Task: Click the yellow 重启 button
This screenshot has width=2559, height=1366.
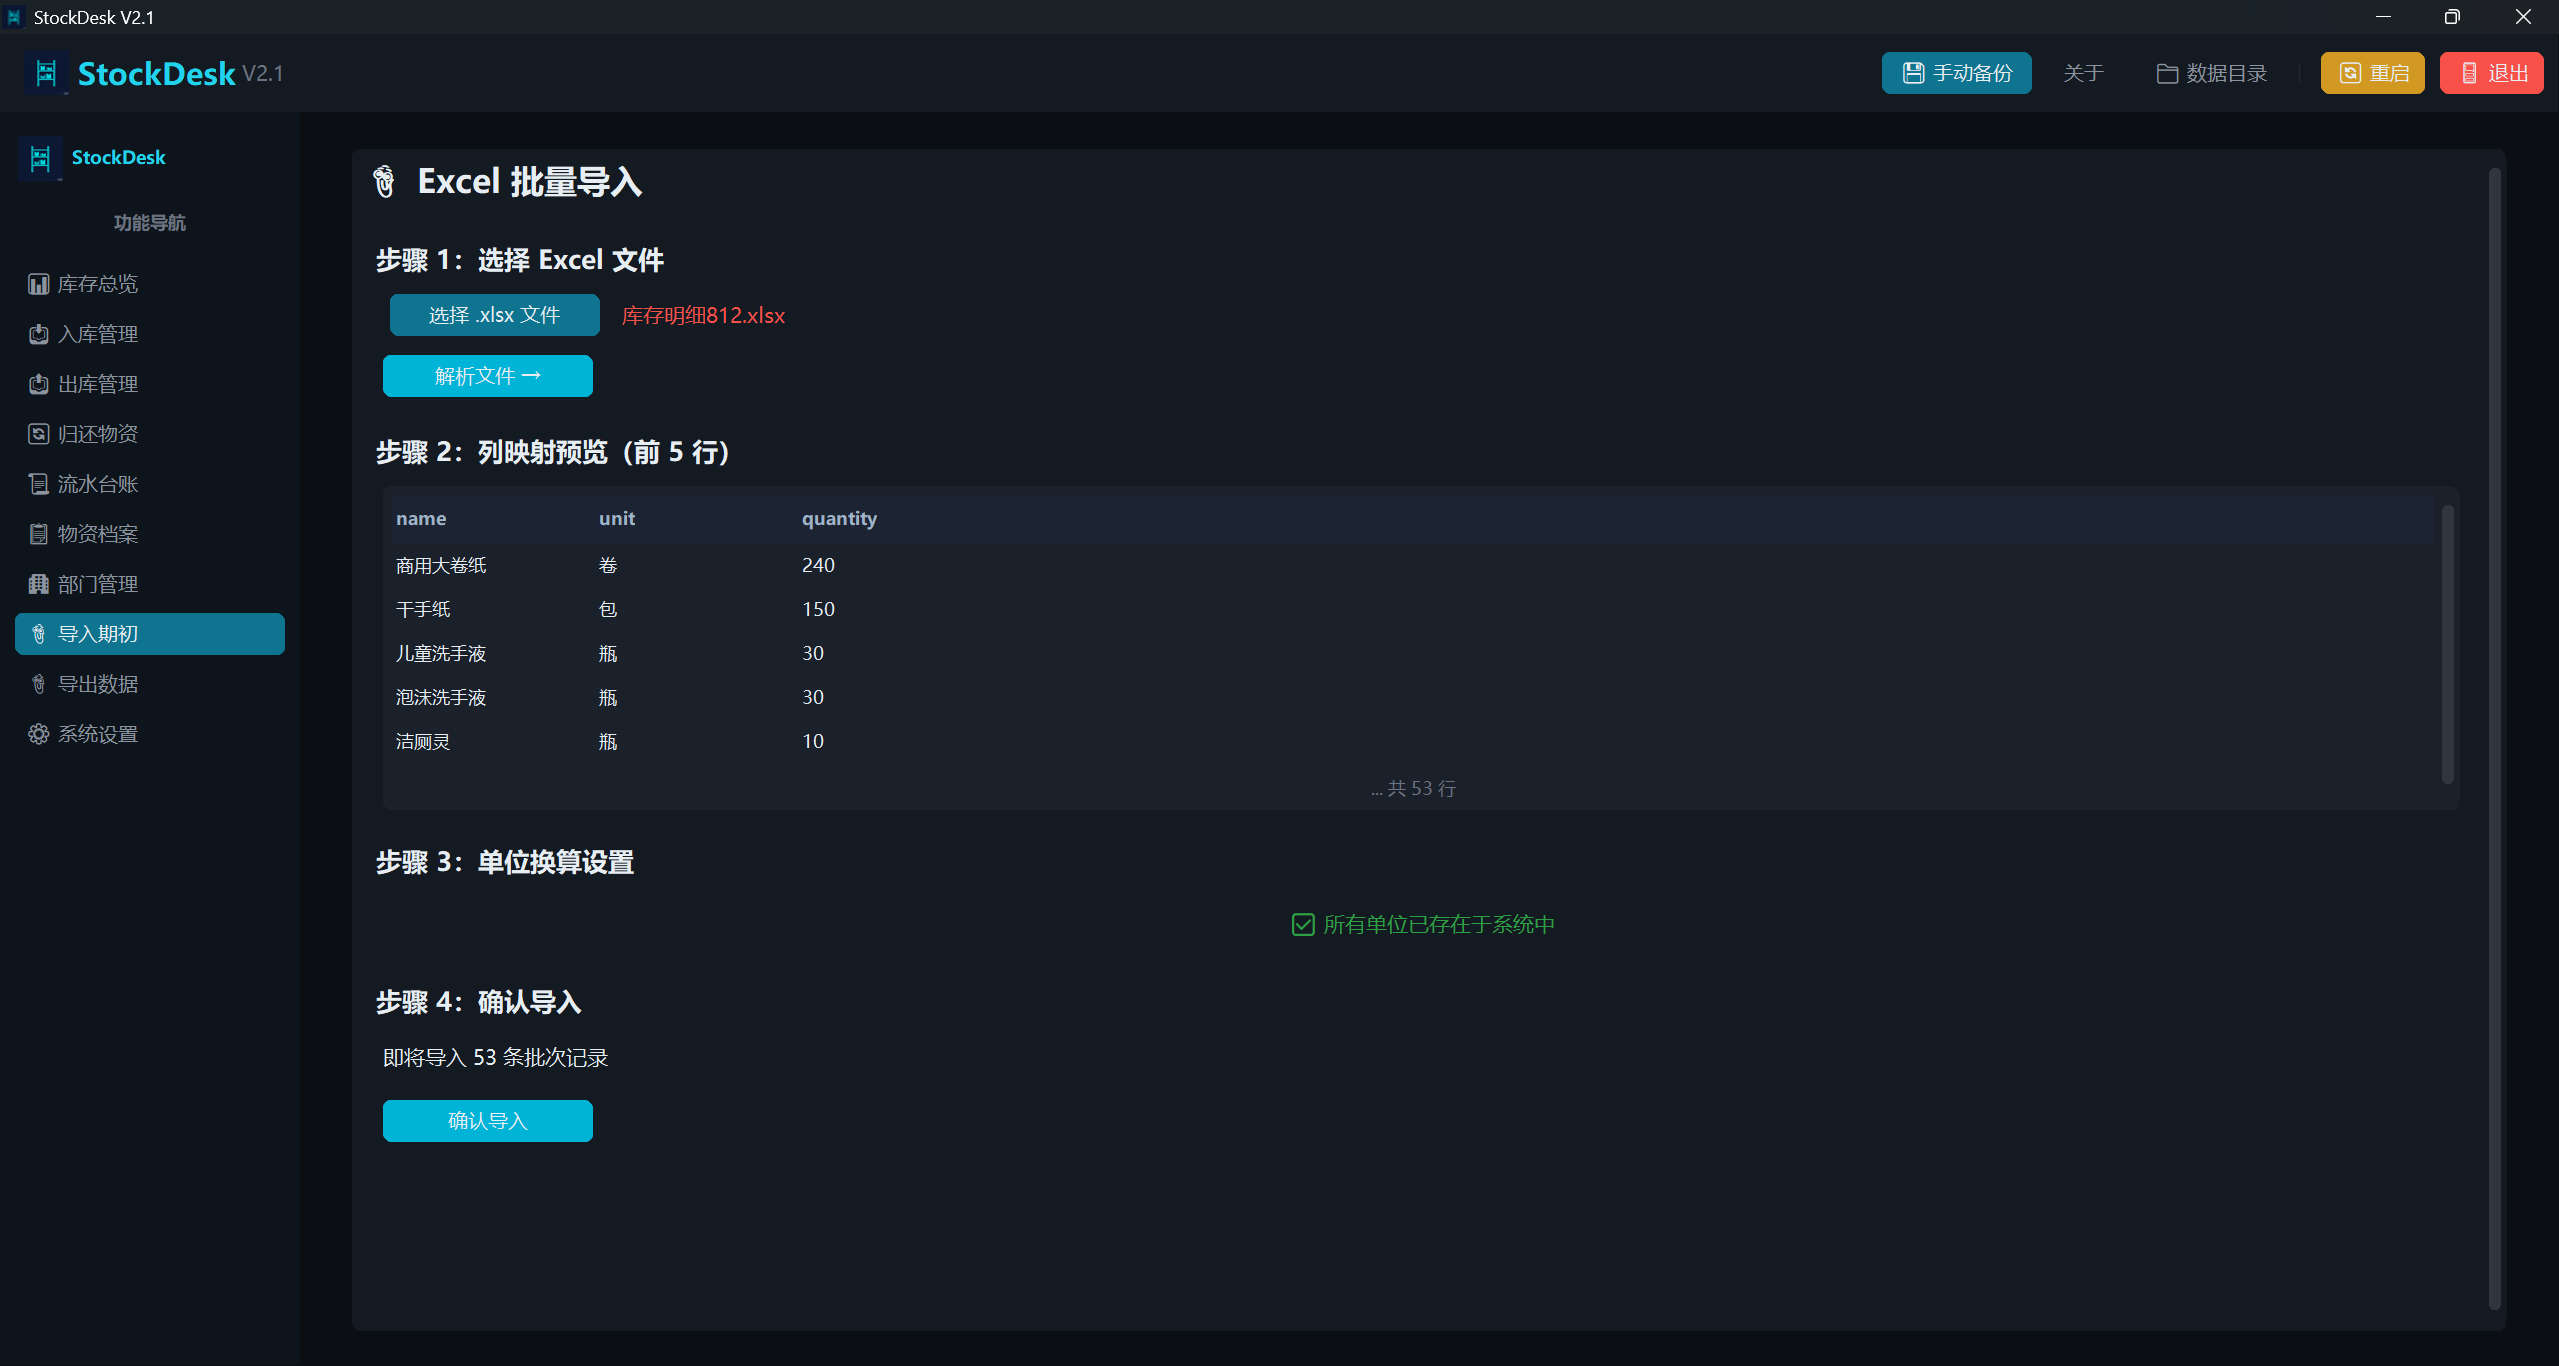Action: coord(2373,73)
